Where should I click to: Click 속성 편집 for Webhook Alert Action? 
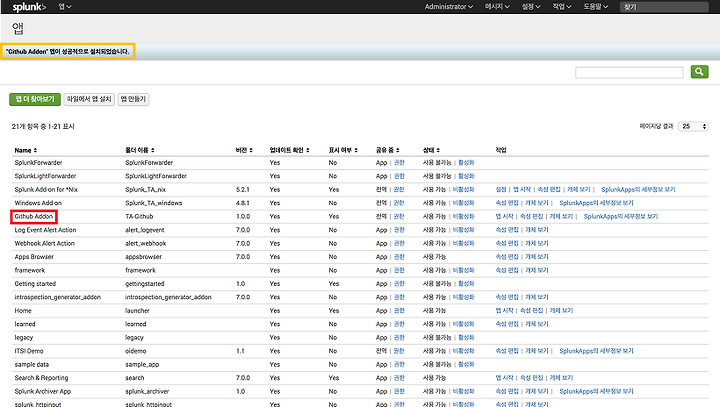[507, 243]
